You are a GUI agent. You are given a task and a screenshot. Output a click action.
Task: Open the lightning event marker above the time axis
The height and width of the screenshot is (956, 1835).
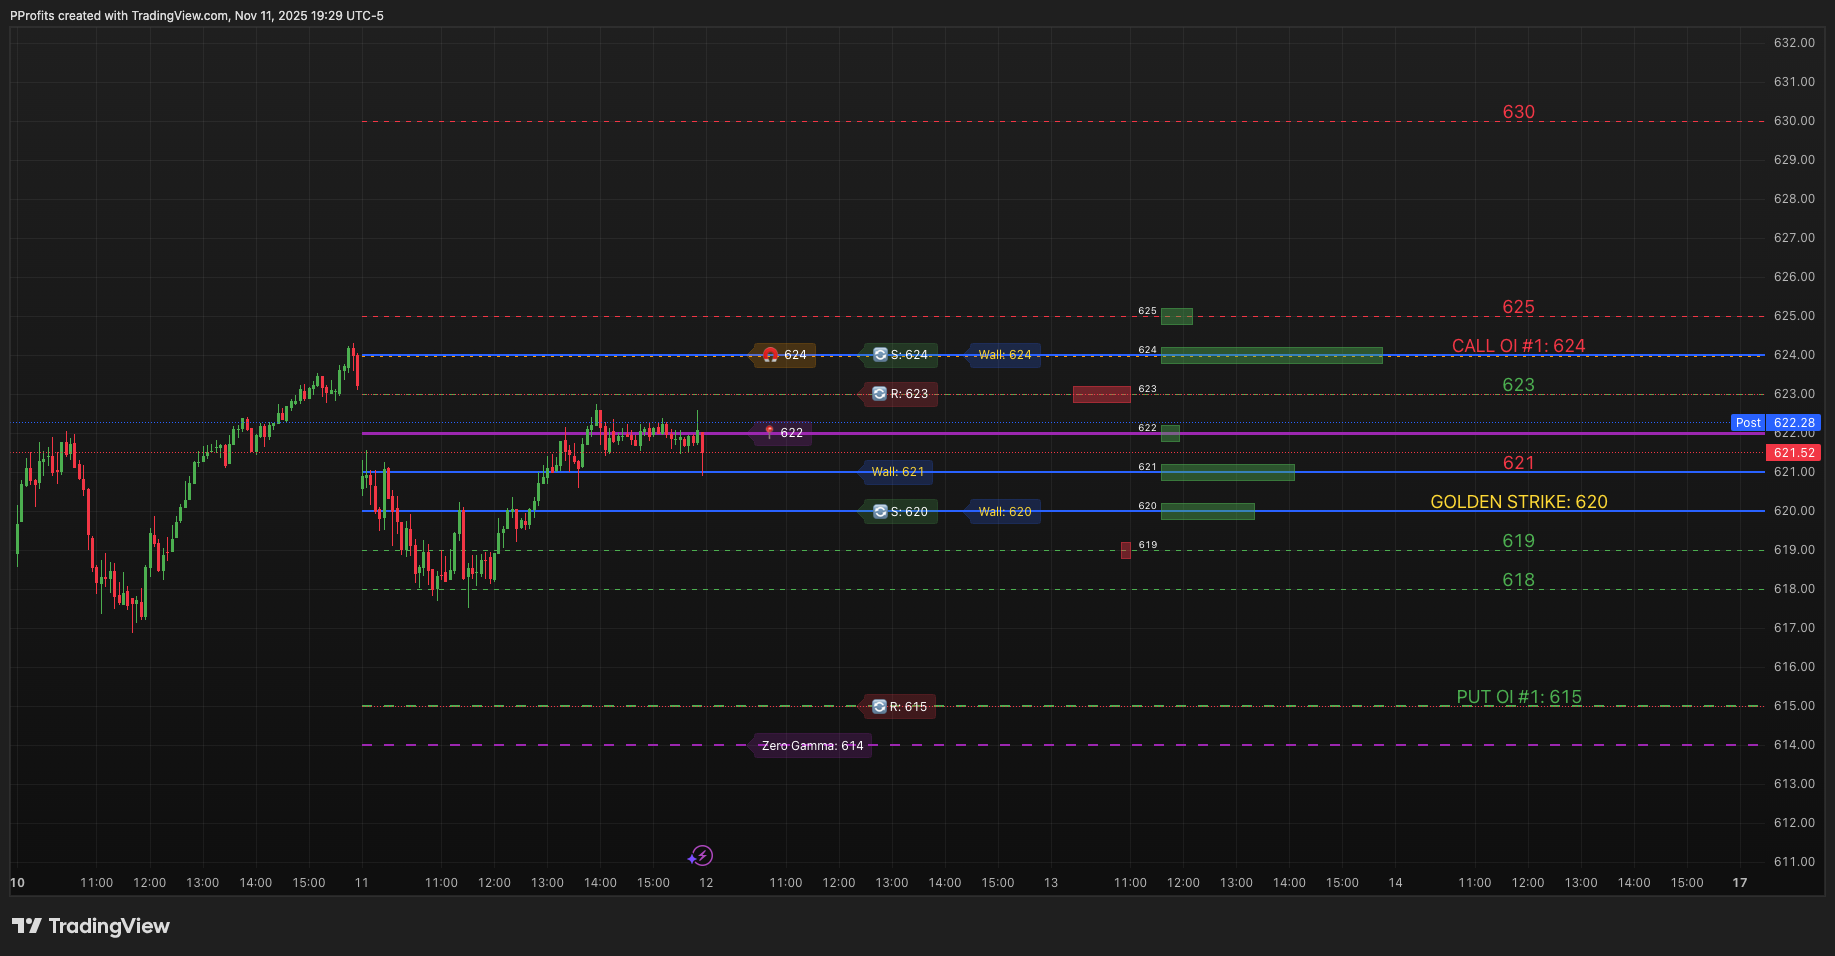click(x=701, y=856)
